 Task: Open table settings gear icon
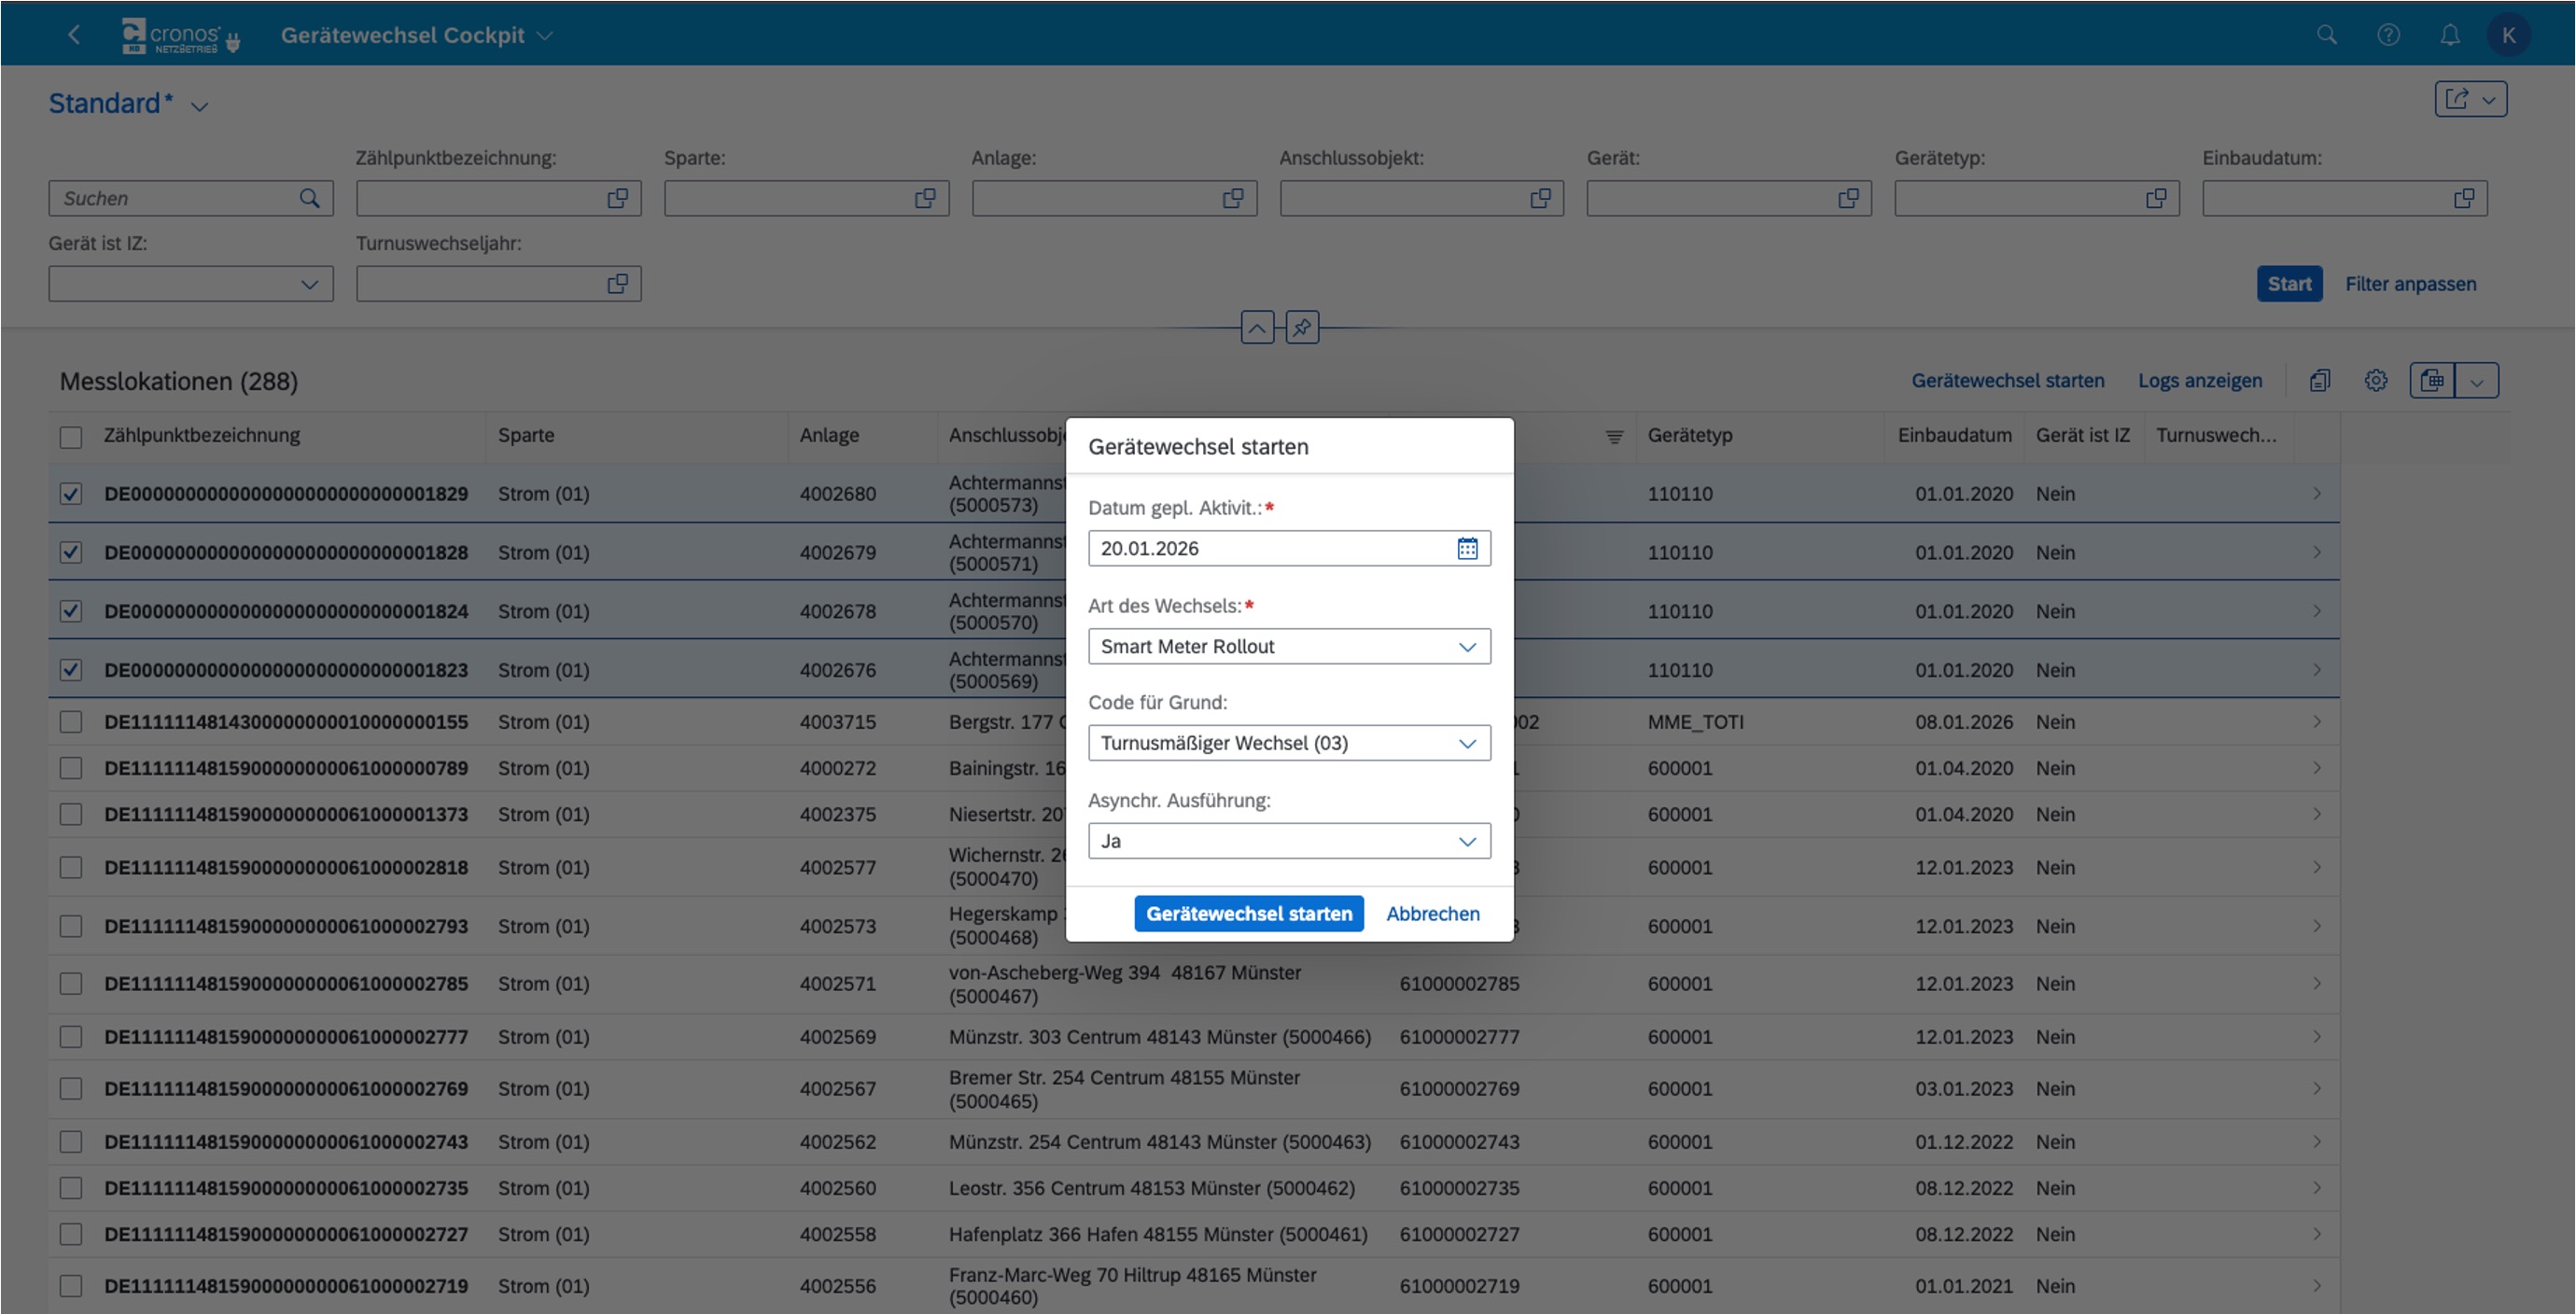(2376, 381)
